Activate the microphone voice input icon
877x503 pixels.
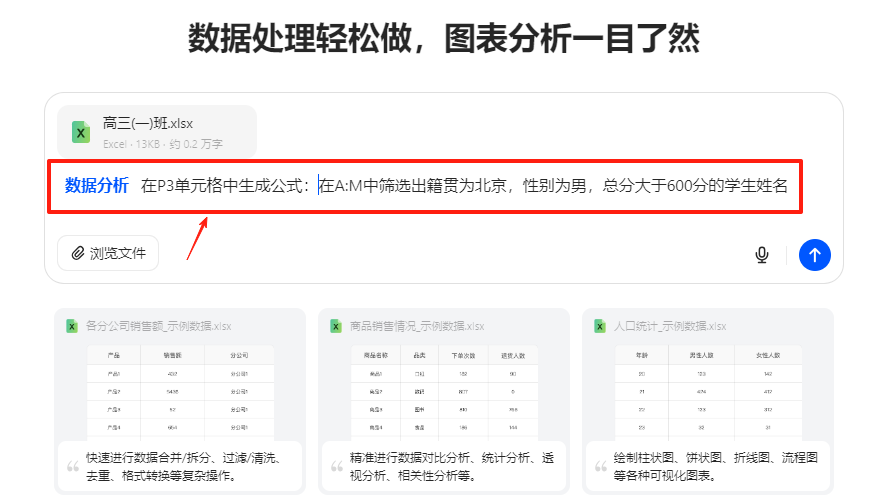point(761,255)
